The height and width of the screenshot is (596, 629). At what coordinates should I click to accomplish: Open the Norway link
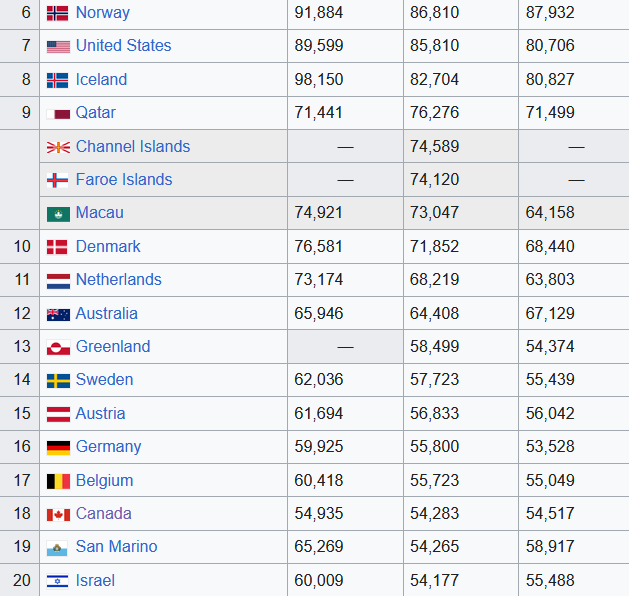(x=103, y=13)
